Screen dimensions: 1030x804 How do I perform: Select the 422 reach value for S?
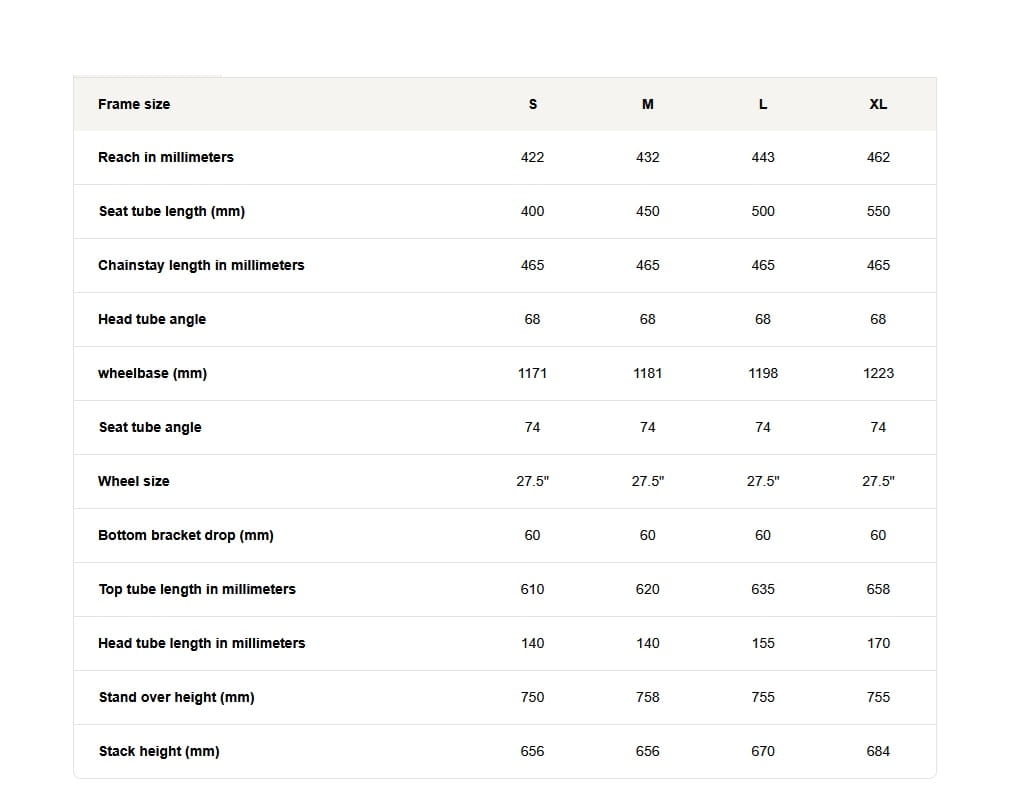[532, 157]
